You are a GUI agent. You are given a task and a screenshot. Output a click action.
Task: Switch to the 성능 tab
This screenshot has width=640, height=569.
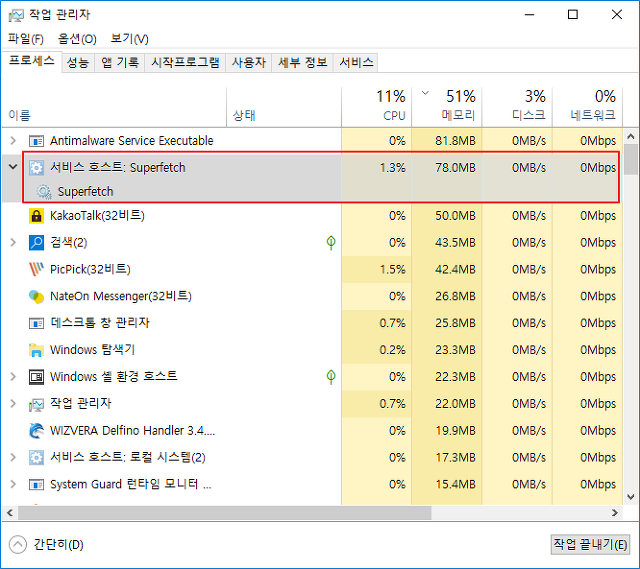point(78,63)
